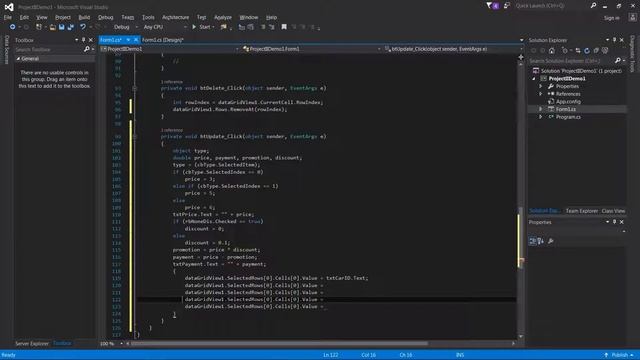The width and height of the screenshot is (640, 360).
Task: Pin the Properties panel pushpin icon
Action: click(614, 222)
